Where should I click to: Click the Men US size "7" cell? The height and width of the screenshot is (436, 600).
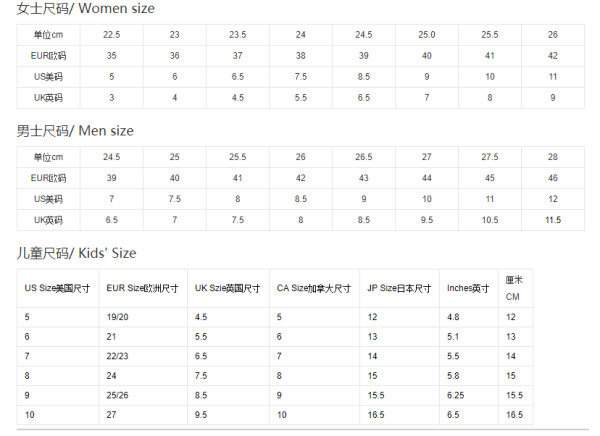pyautogui.click(x=111, y=199)
